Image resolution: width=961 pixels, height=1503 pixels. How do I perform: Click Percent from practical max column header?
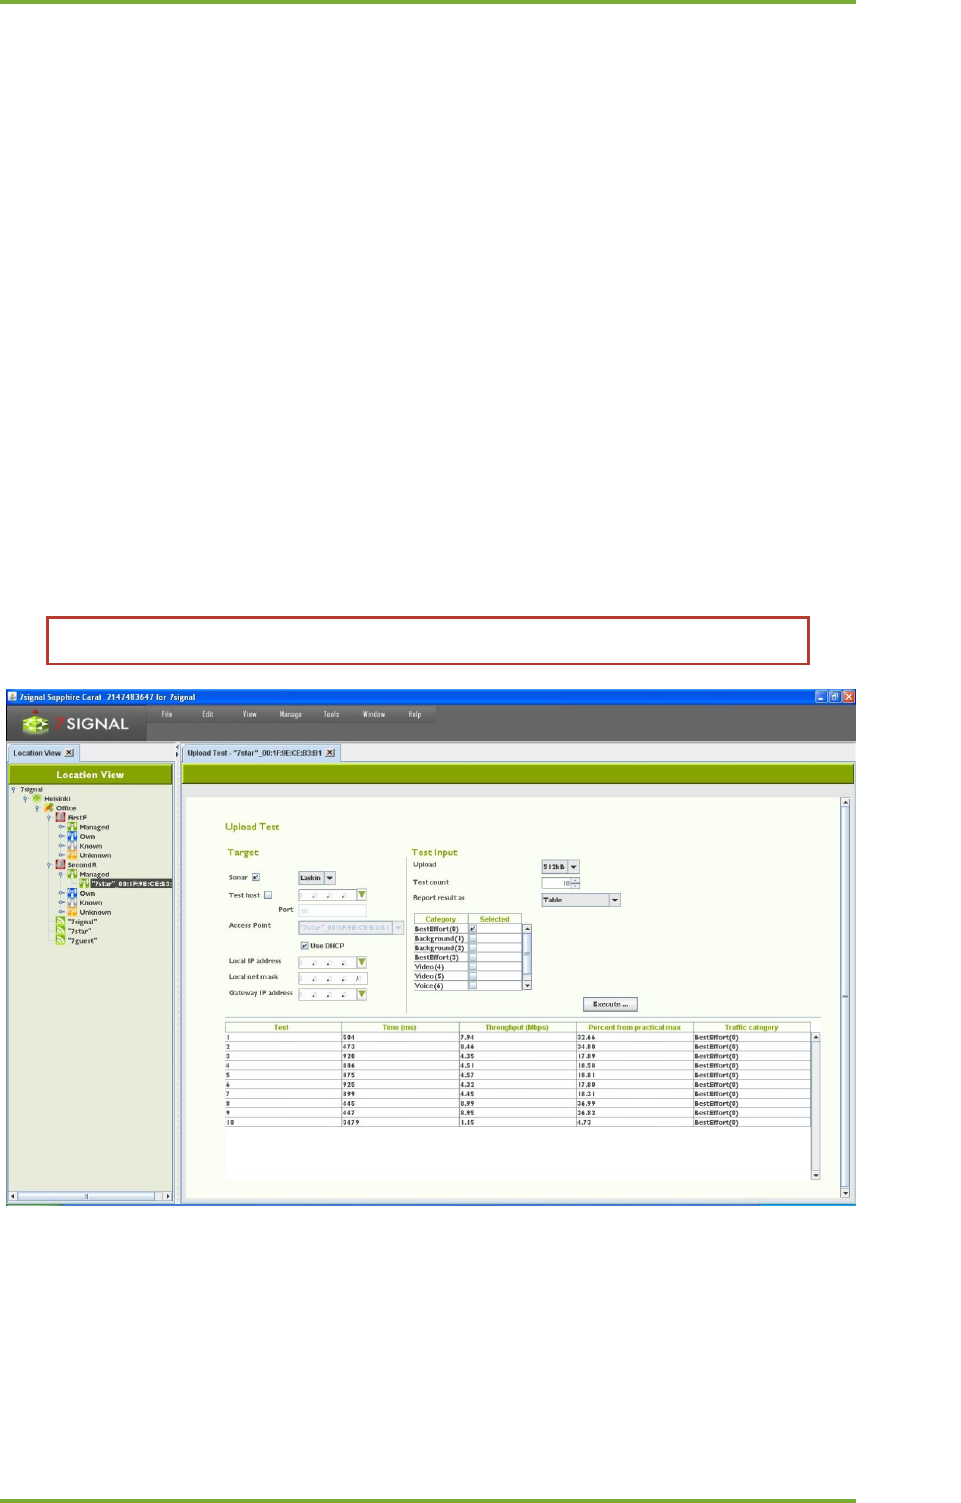click(x=634, y=1027)
